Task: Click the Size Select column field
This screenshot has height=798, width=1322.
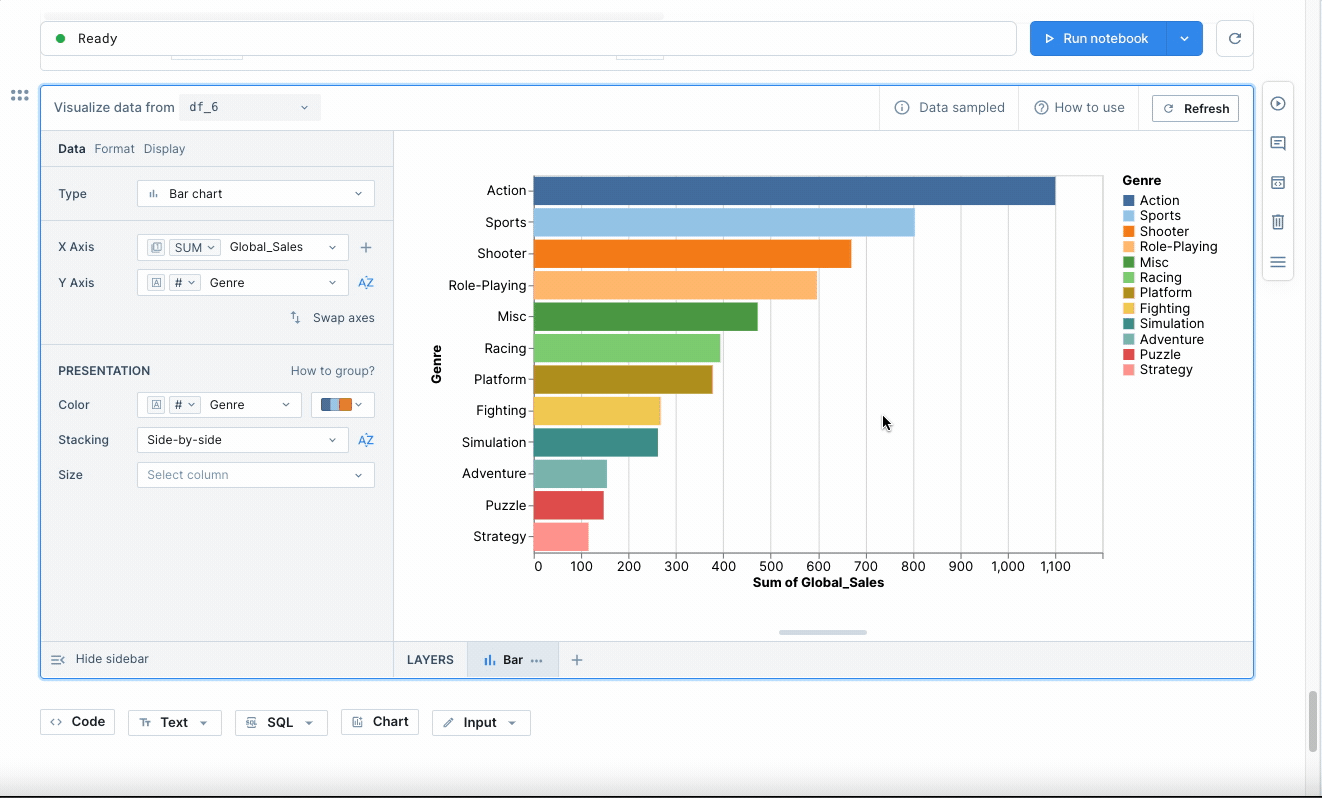Action: [x=255, y=475]
